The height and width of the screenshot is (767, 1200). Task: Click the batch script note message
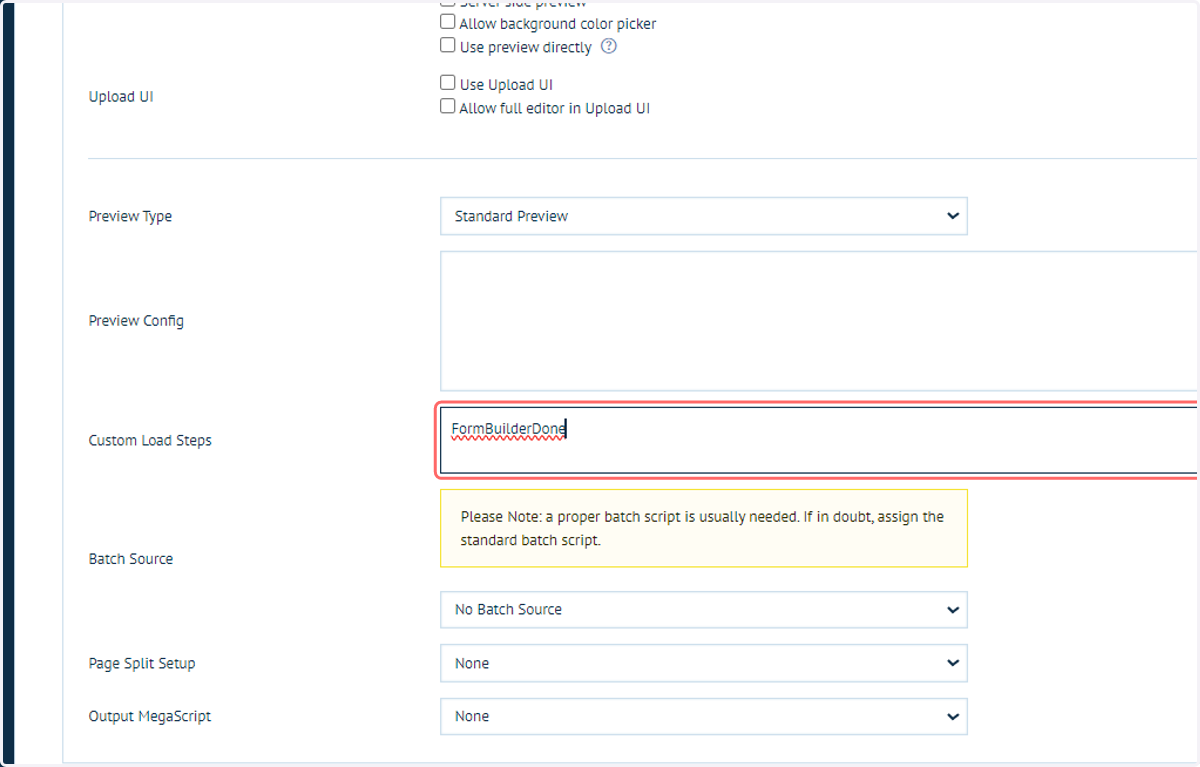coord(704,528)
